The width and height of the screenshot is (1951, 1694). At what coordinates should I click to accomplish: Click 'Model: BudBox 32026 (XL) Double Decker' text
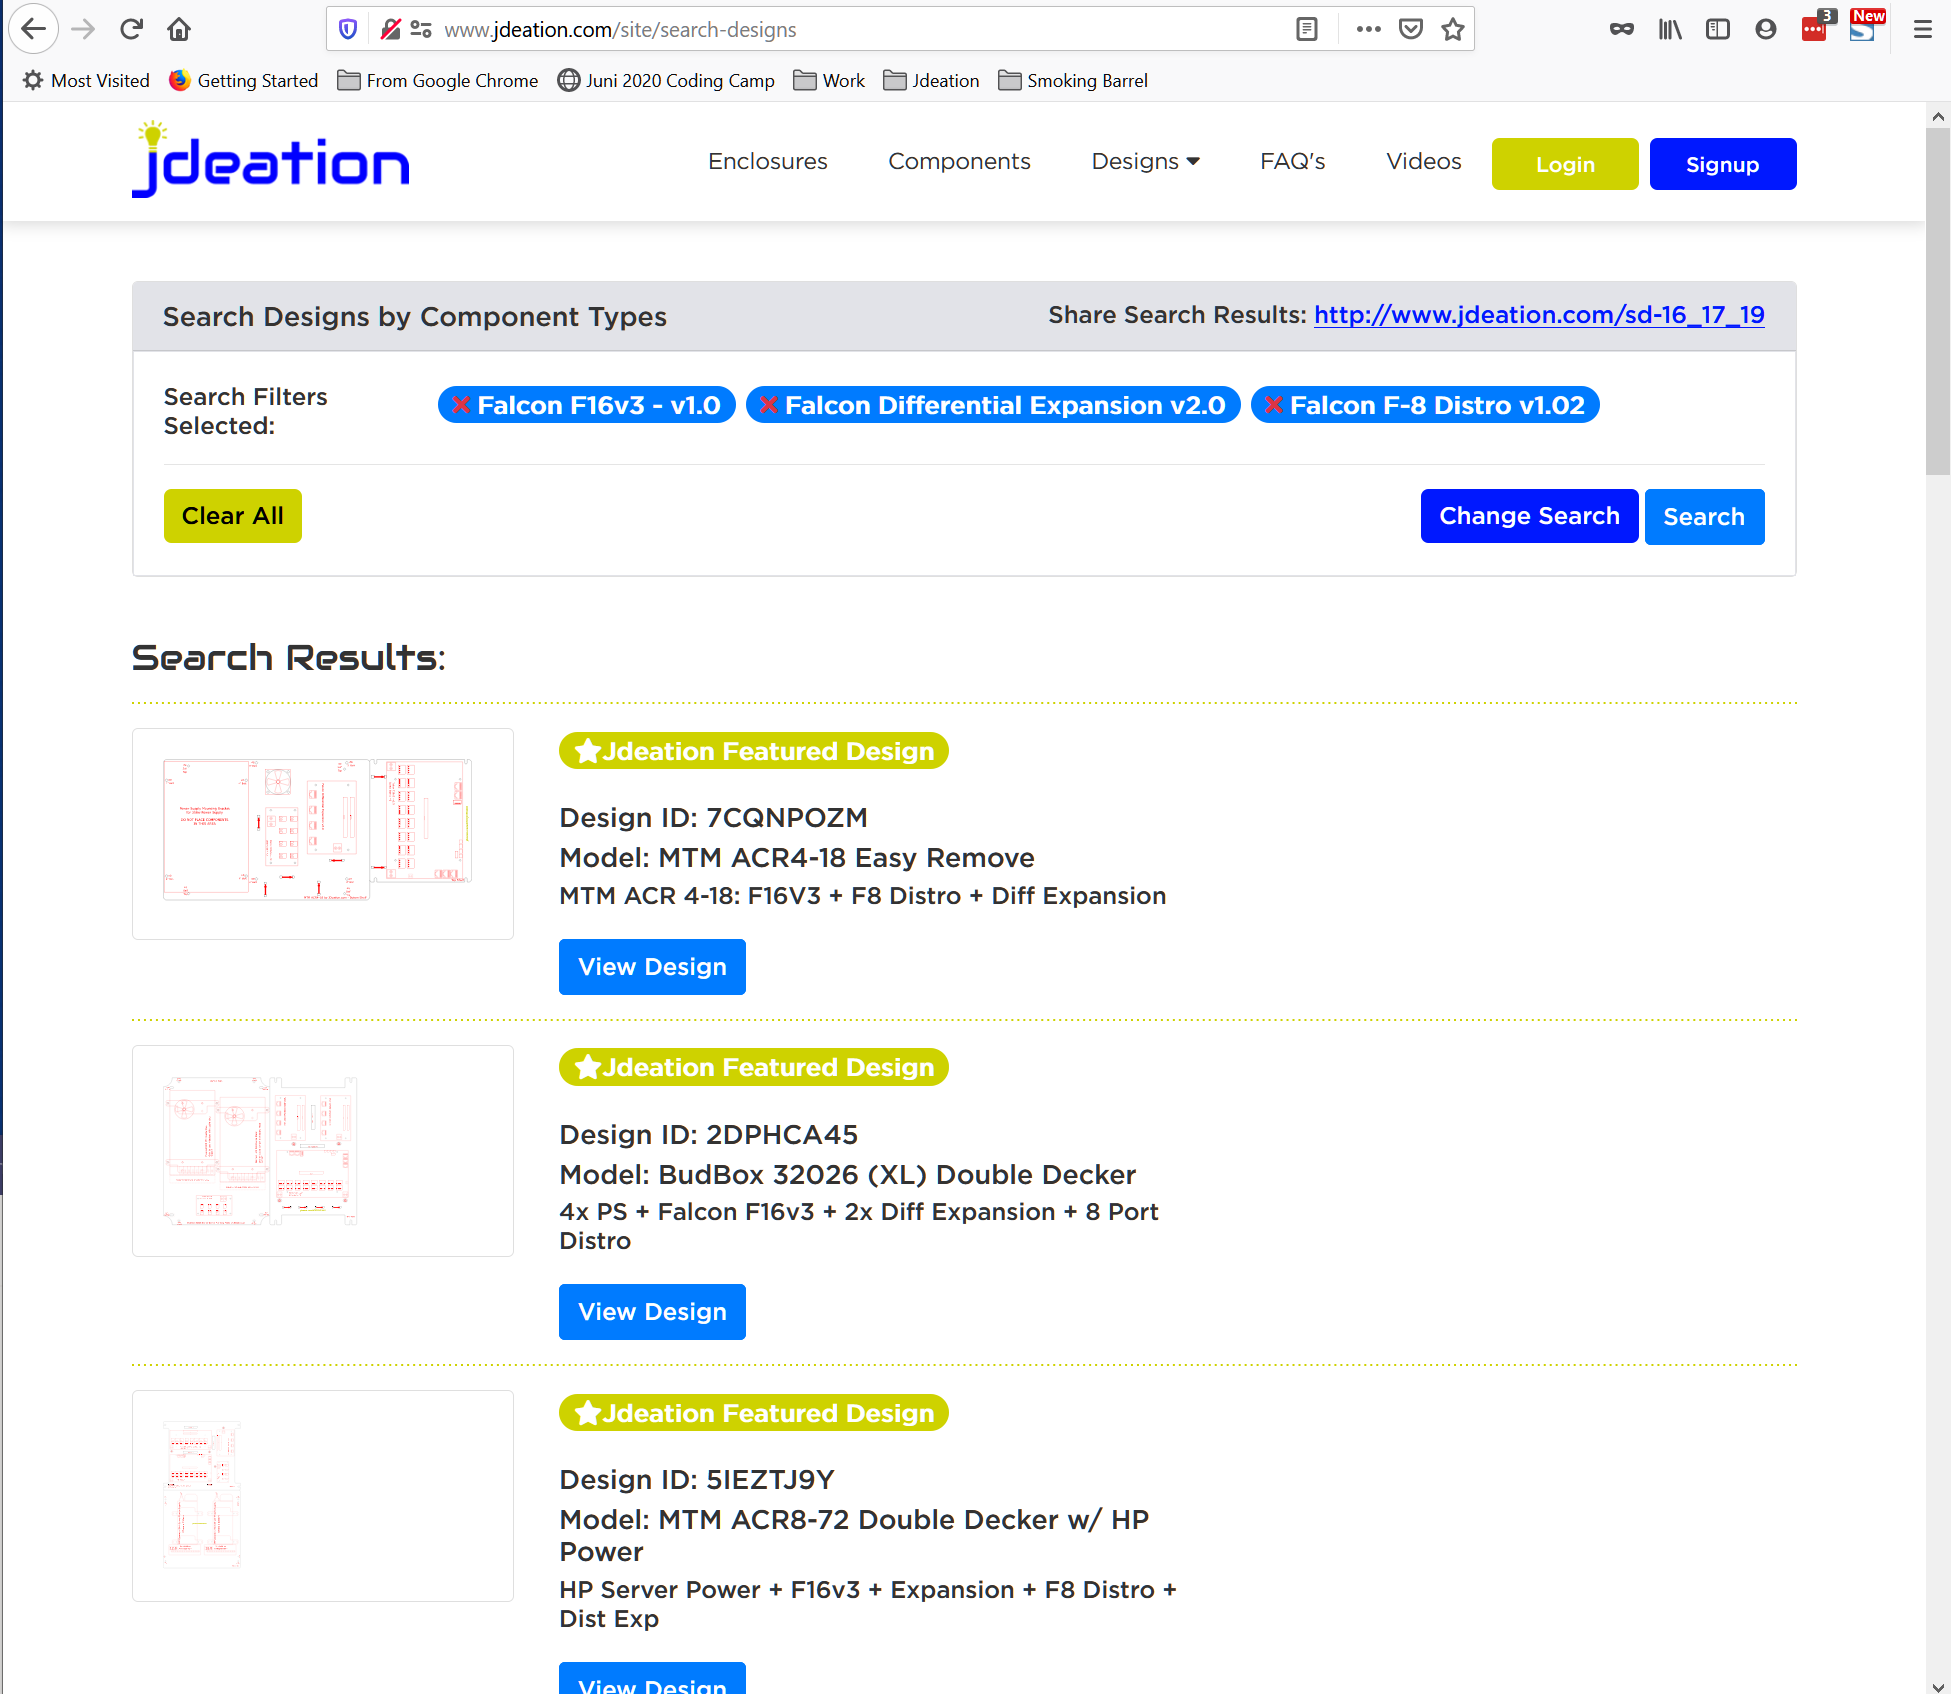pos(847,1175)
